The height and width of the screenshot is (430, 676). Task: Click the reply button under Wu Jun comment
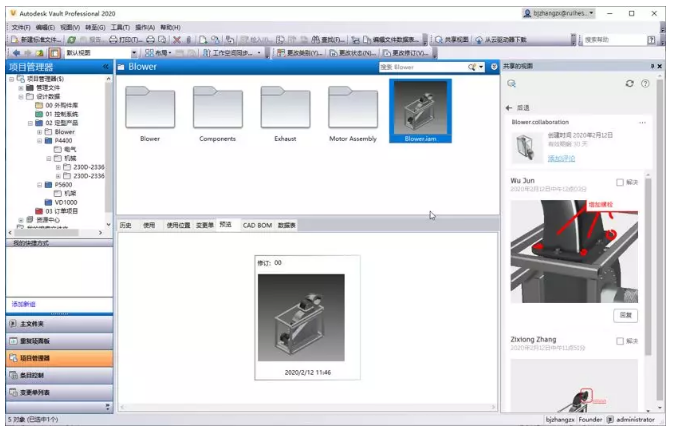click(626, 315)
